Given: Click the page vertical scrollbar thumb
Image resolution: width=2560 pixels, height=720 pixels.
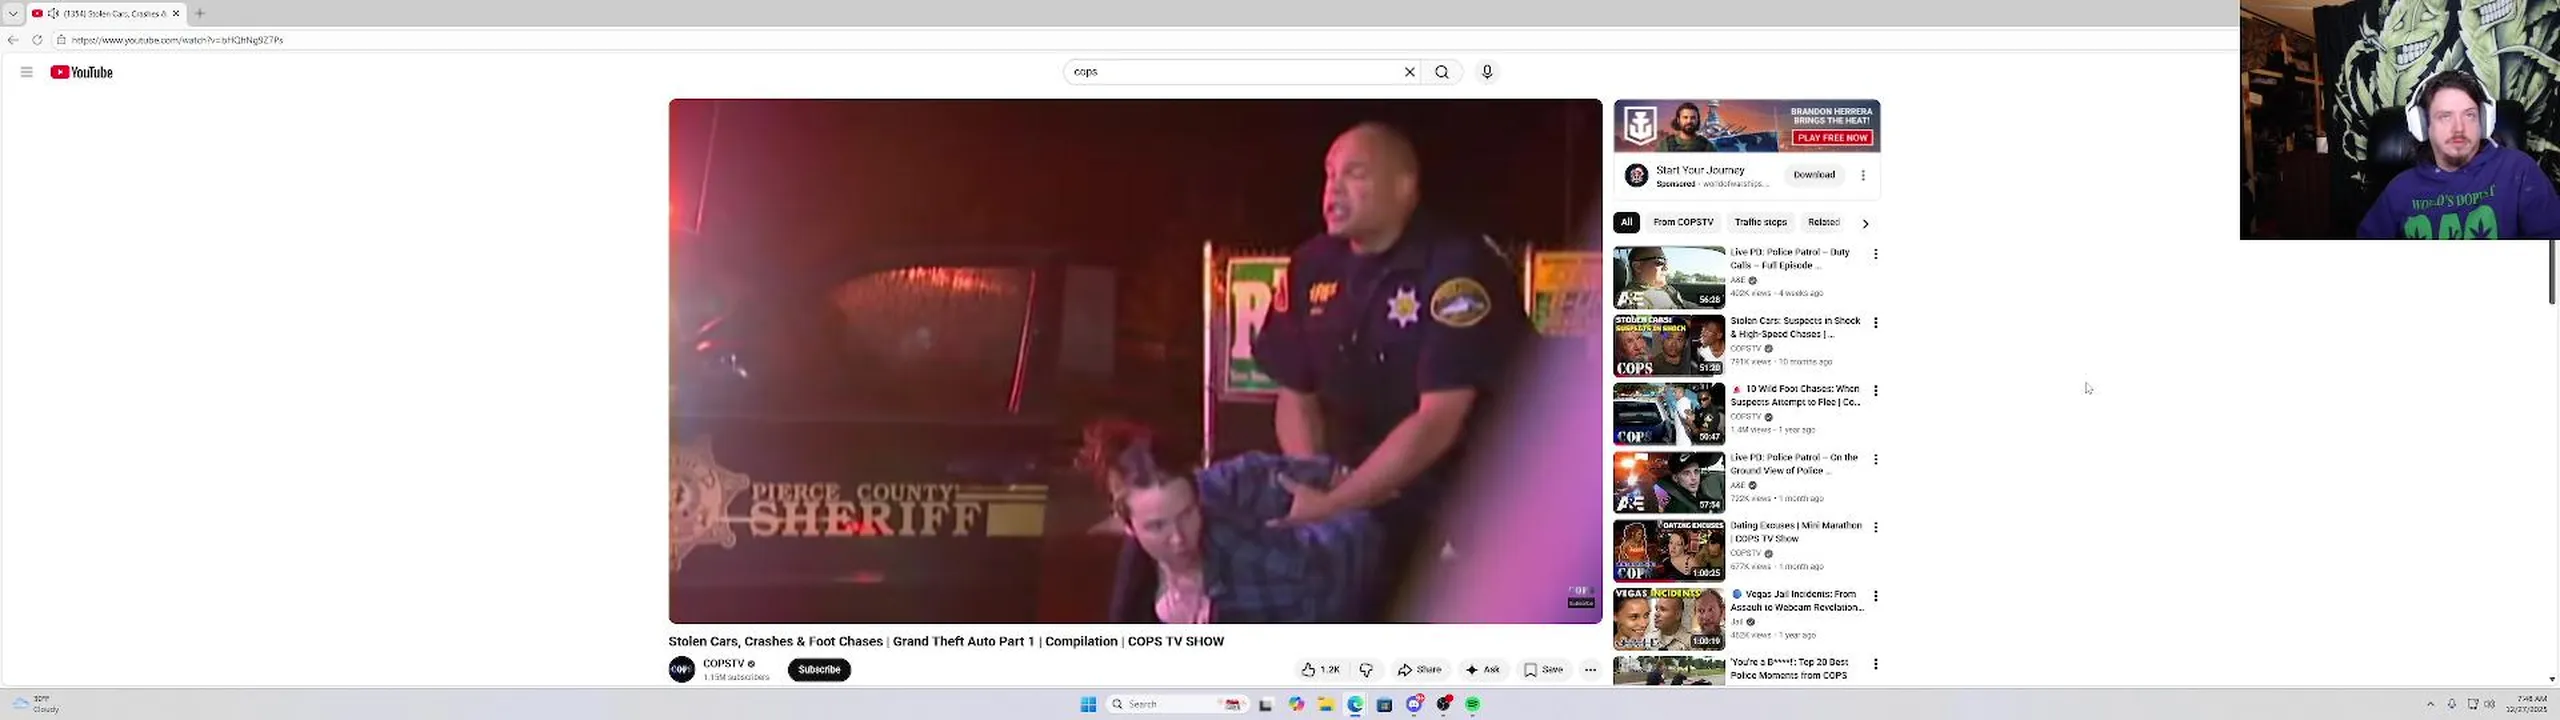Looking at the screenshot, I should click(2552, 271).
